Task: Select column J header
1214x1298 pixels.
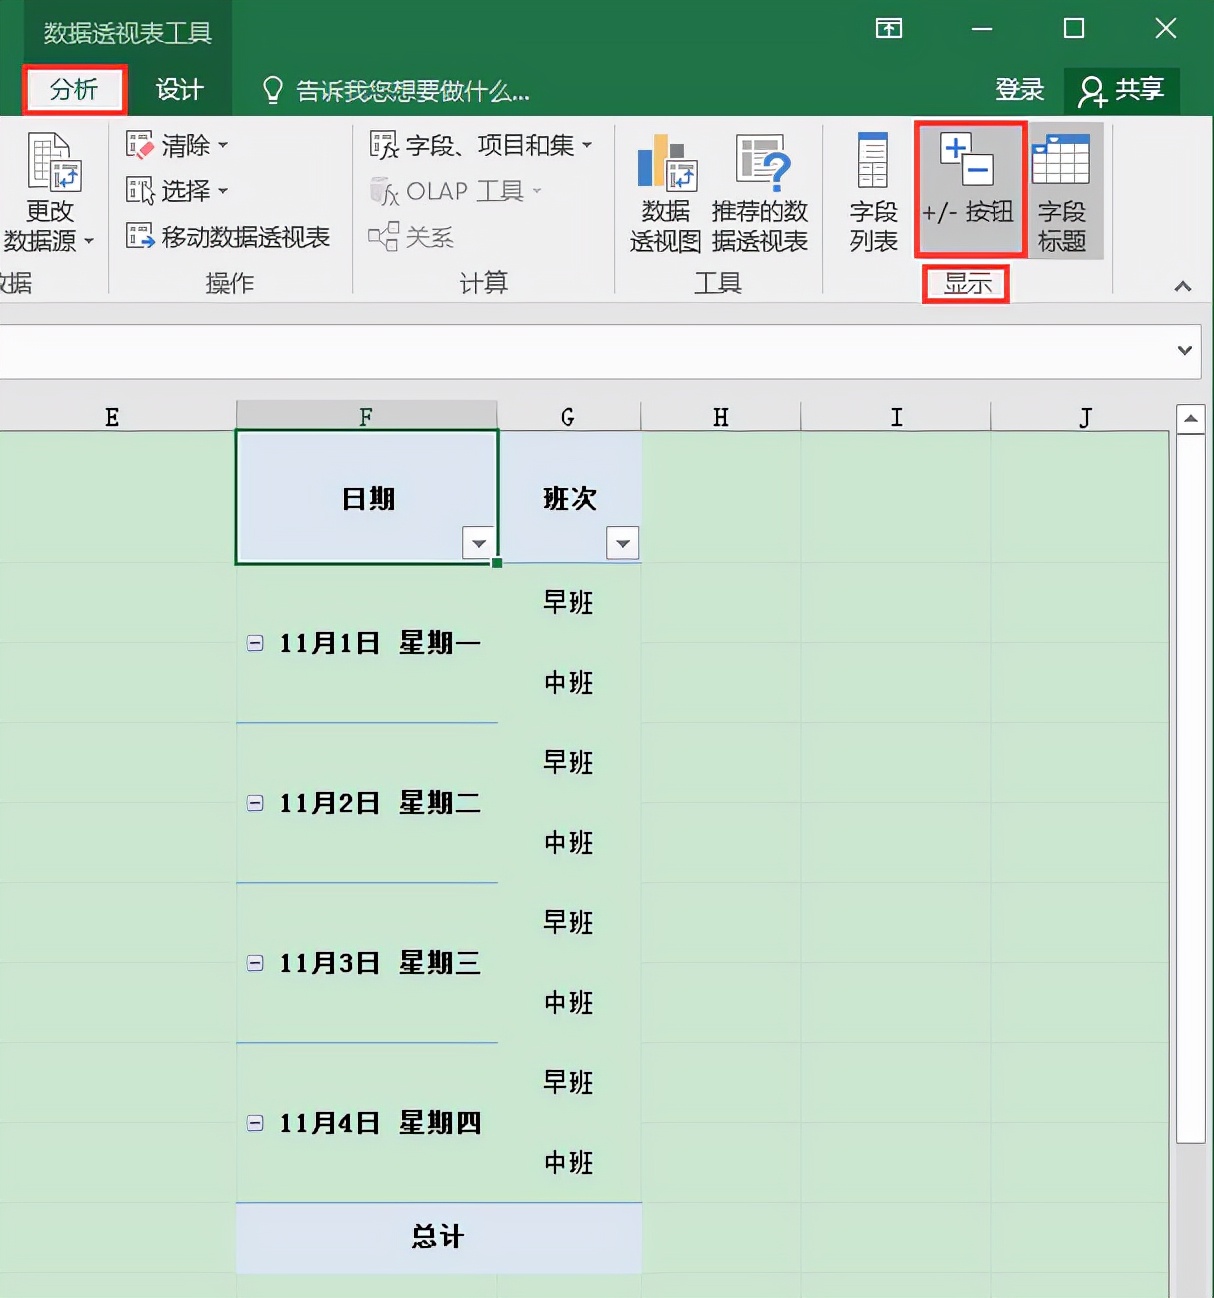Action: (x=1086, y=417)
